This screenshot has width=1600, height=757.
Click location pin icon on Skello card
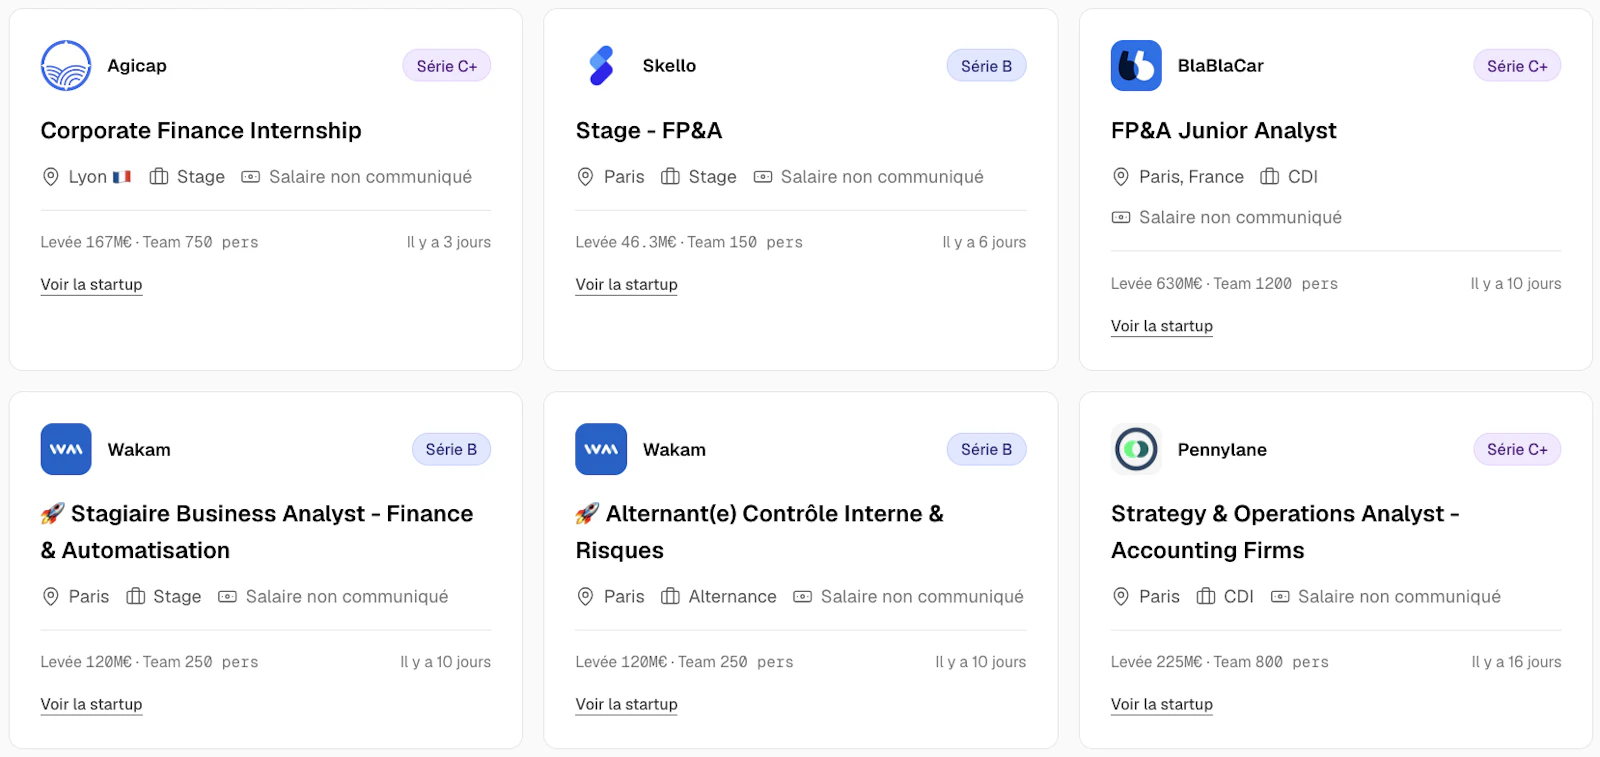[586, 177]
